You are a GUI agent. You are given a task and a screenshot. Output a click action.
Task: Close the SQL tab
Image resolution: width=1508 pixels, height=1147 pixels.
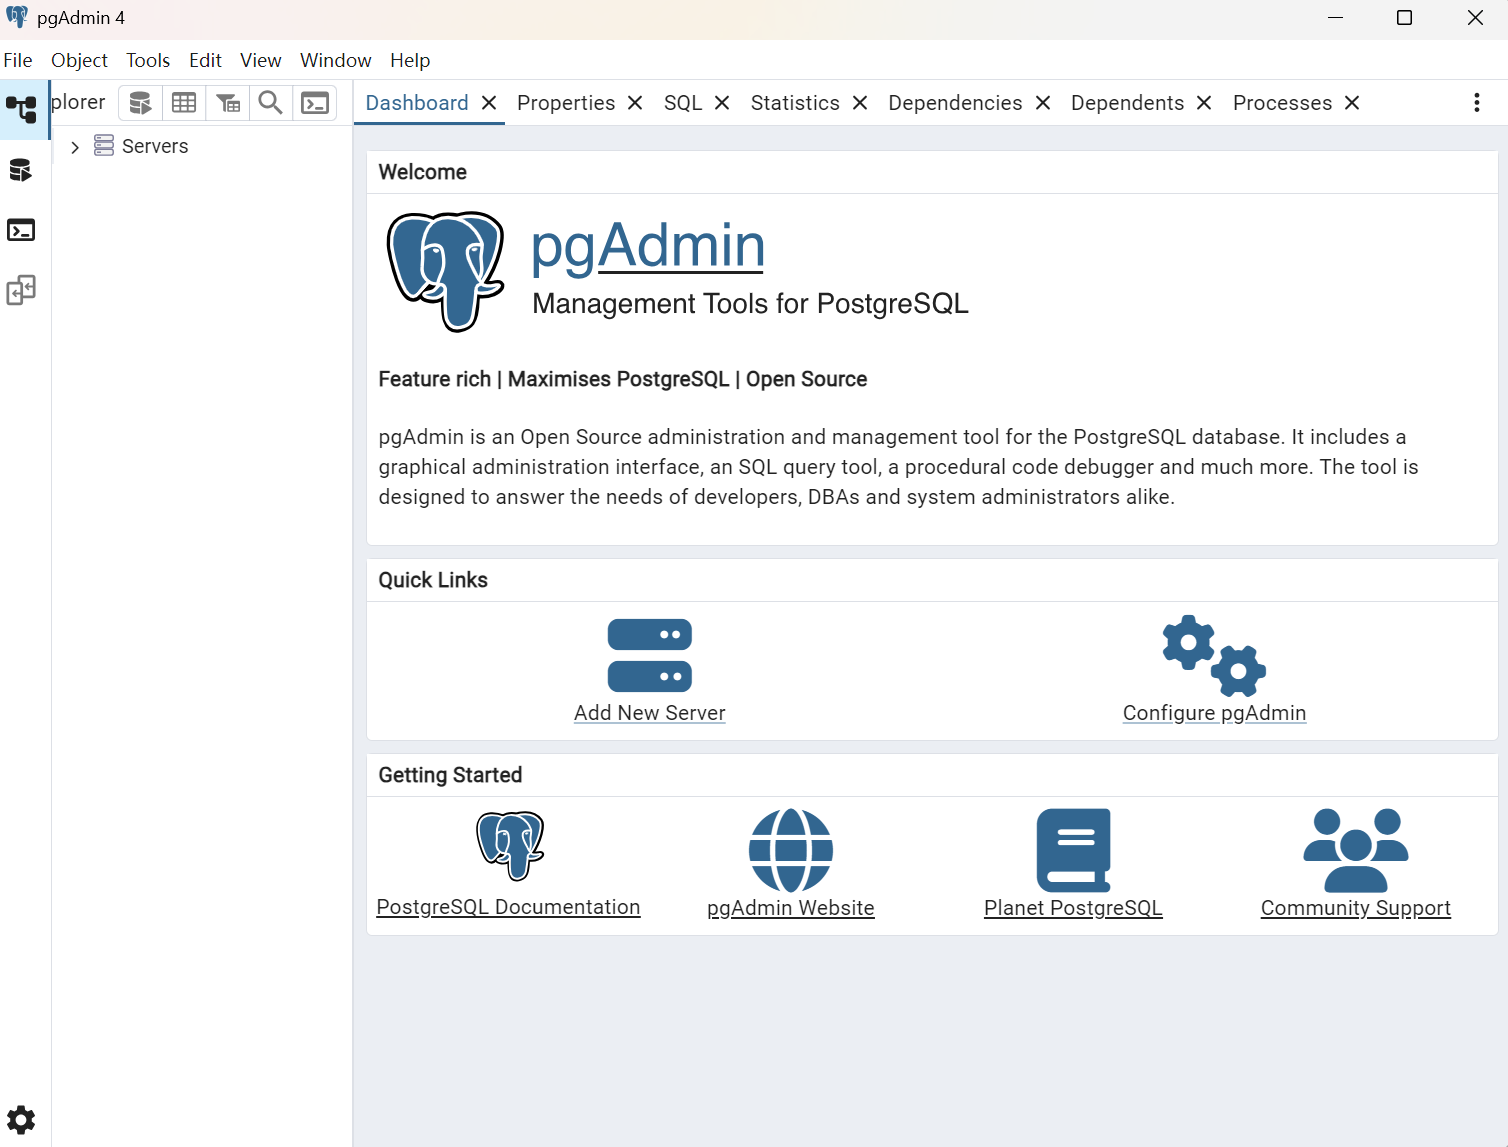tap(722, 103)
